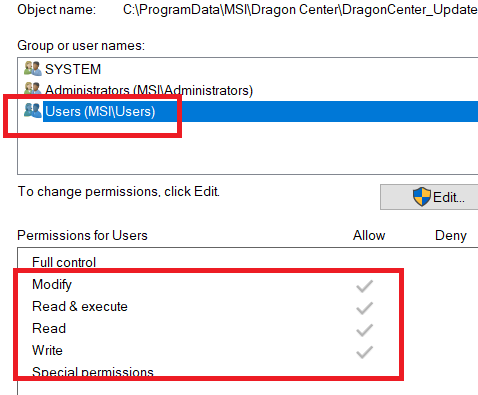Click the Administrators group user icon
The height and width of the screenshot is (395, 478).
[33, 89]
